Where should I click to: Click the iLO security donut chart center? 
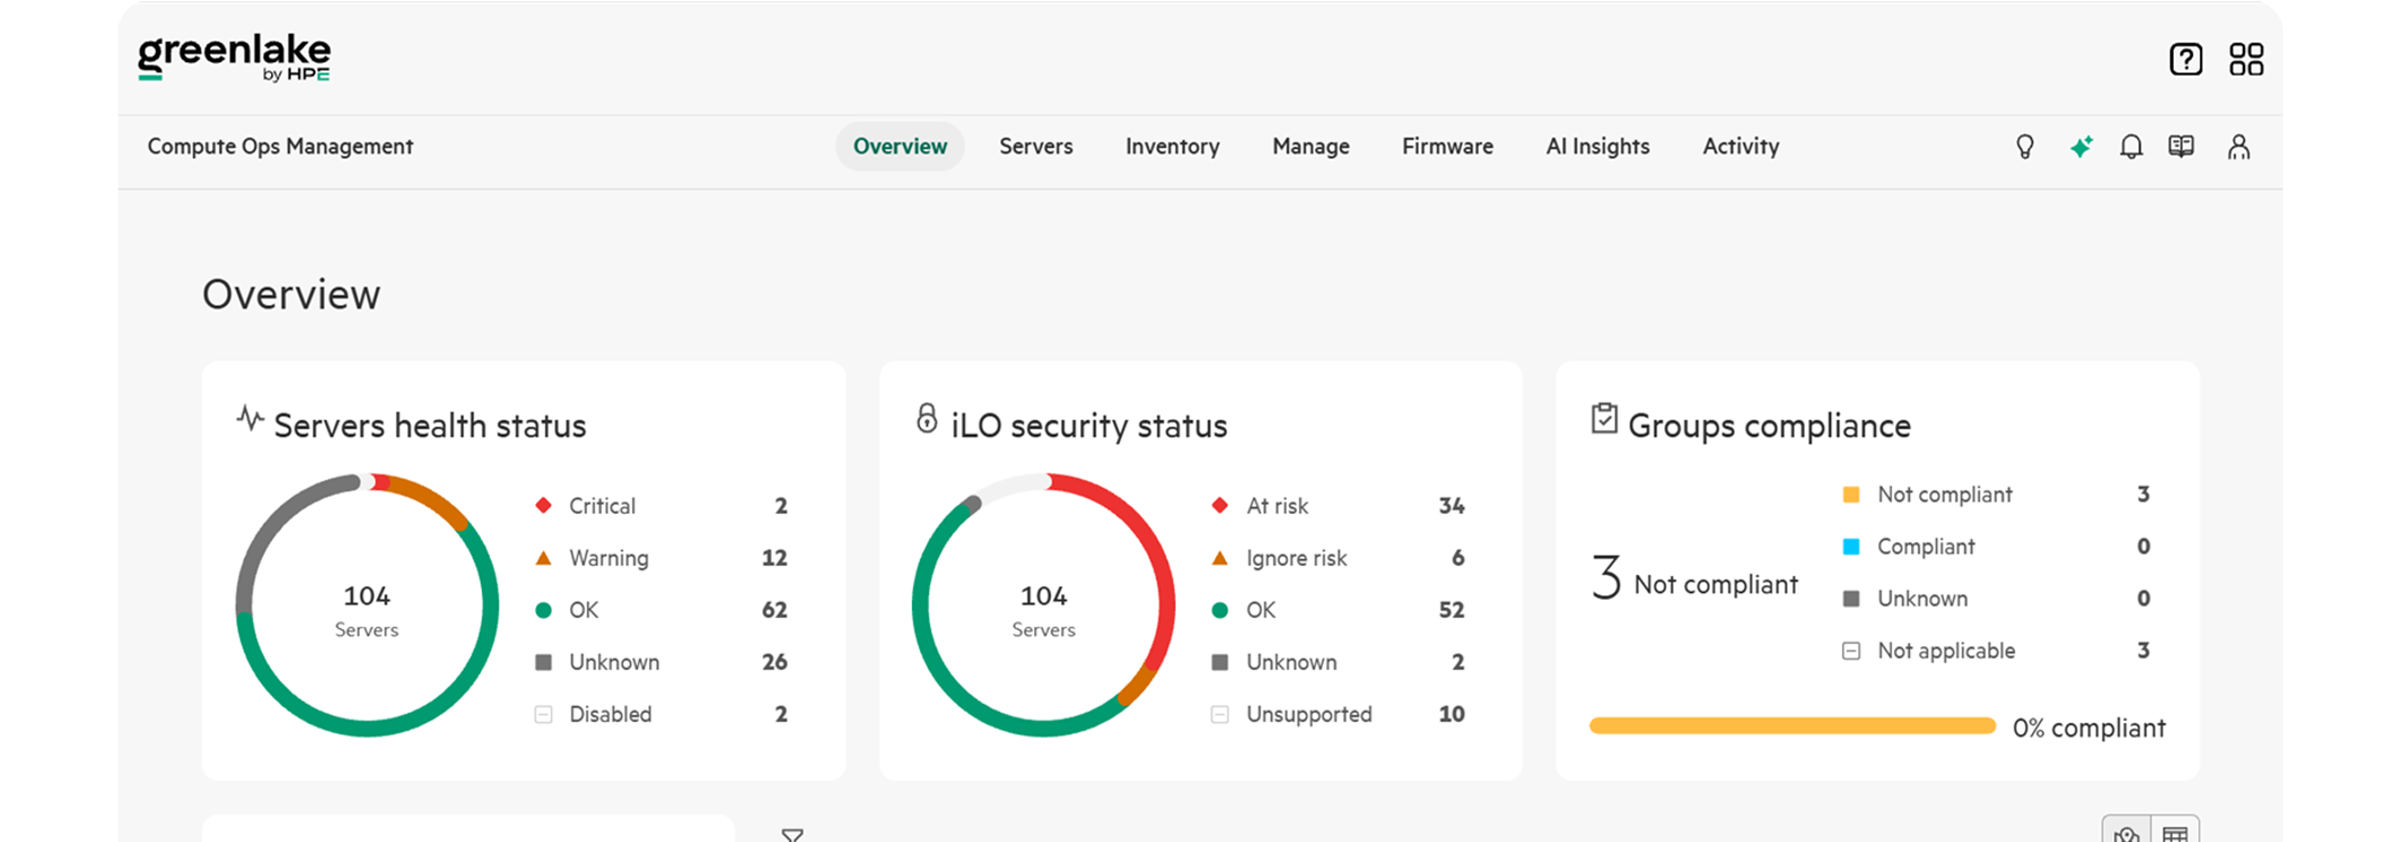pos(1043,606)
